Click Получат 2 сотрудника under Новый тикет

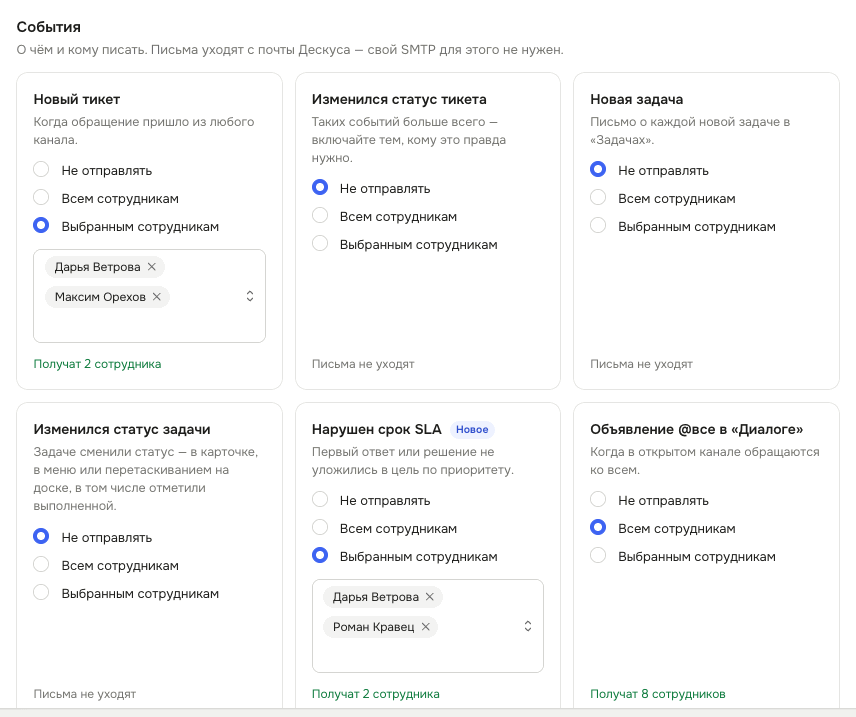[97, 364]
